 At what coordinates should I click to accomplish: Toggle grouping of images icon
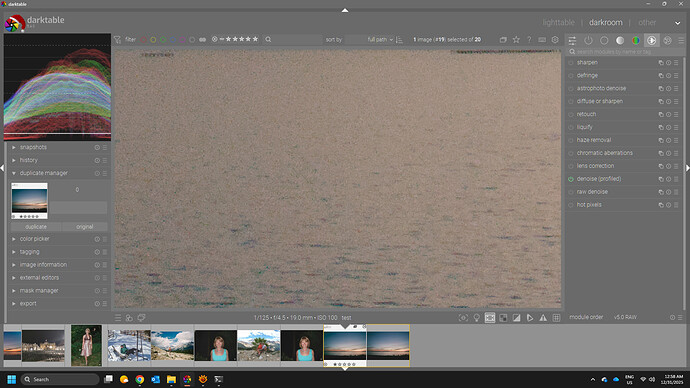pos(503,40)
